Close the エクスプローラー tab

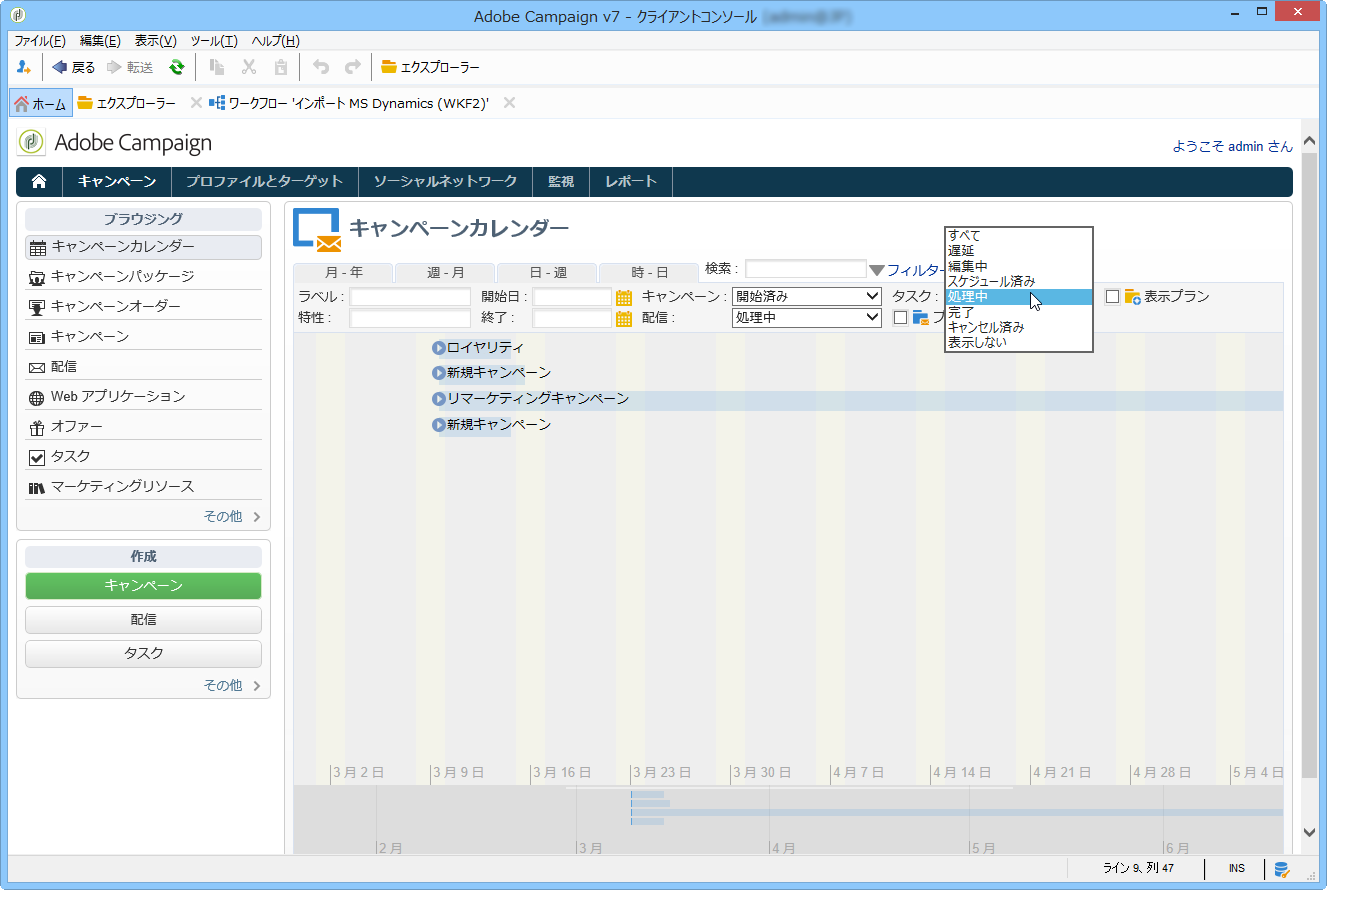(196, 103)
